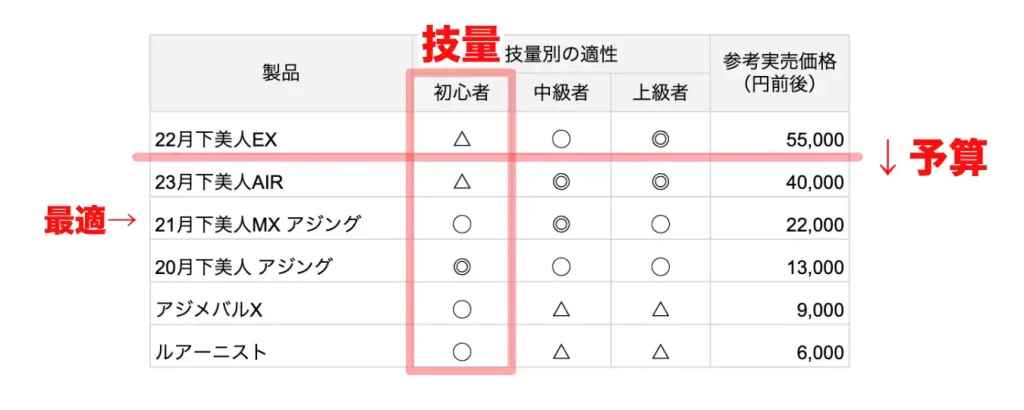
Task: Click the double circle for 20月下美人 アジング beginner
Action: coord(462,266)
